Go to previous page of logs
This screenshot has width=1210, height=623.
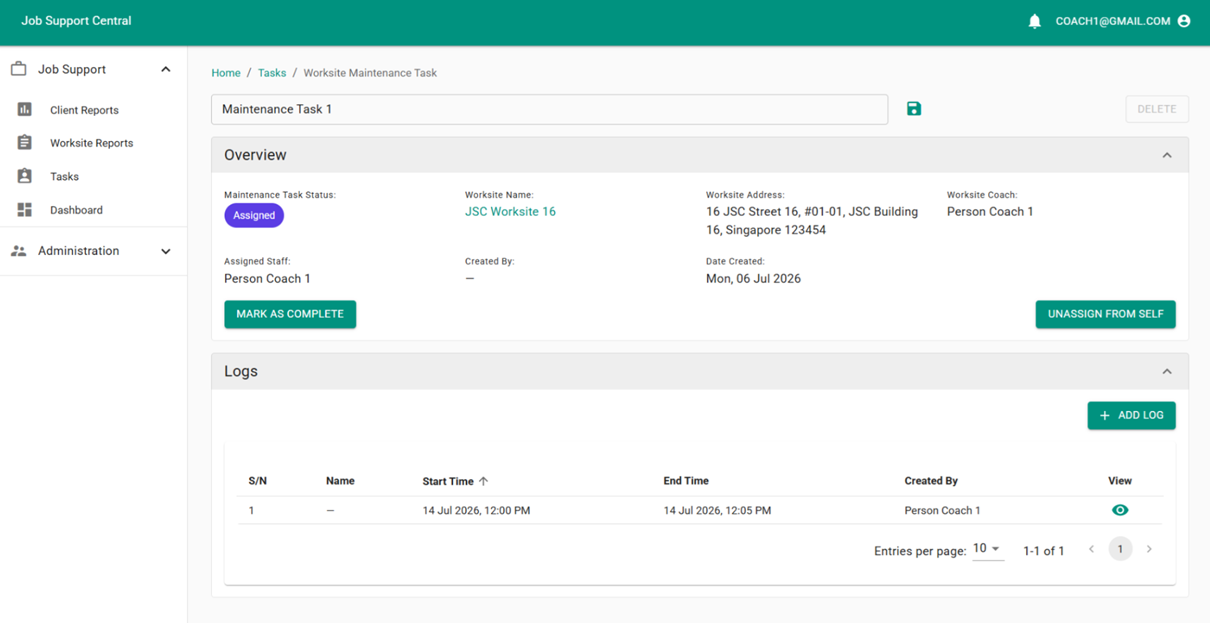pos(1091,549)
